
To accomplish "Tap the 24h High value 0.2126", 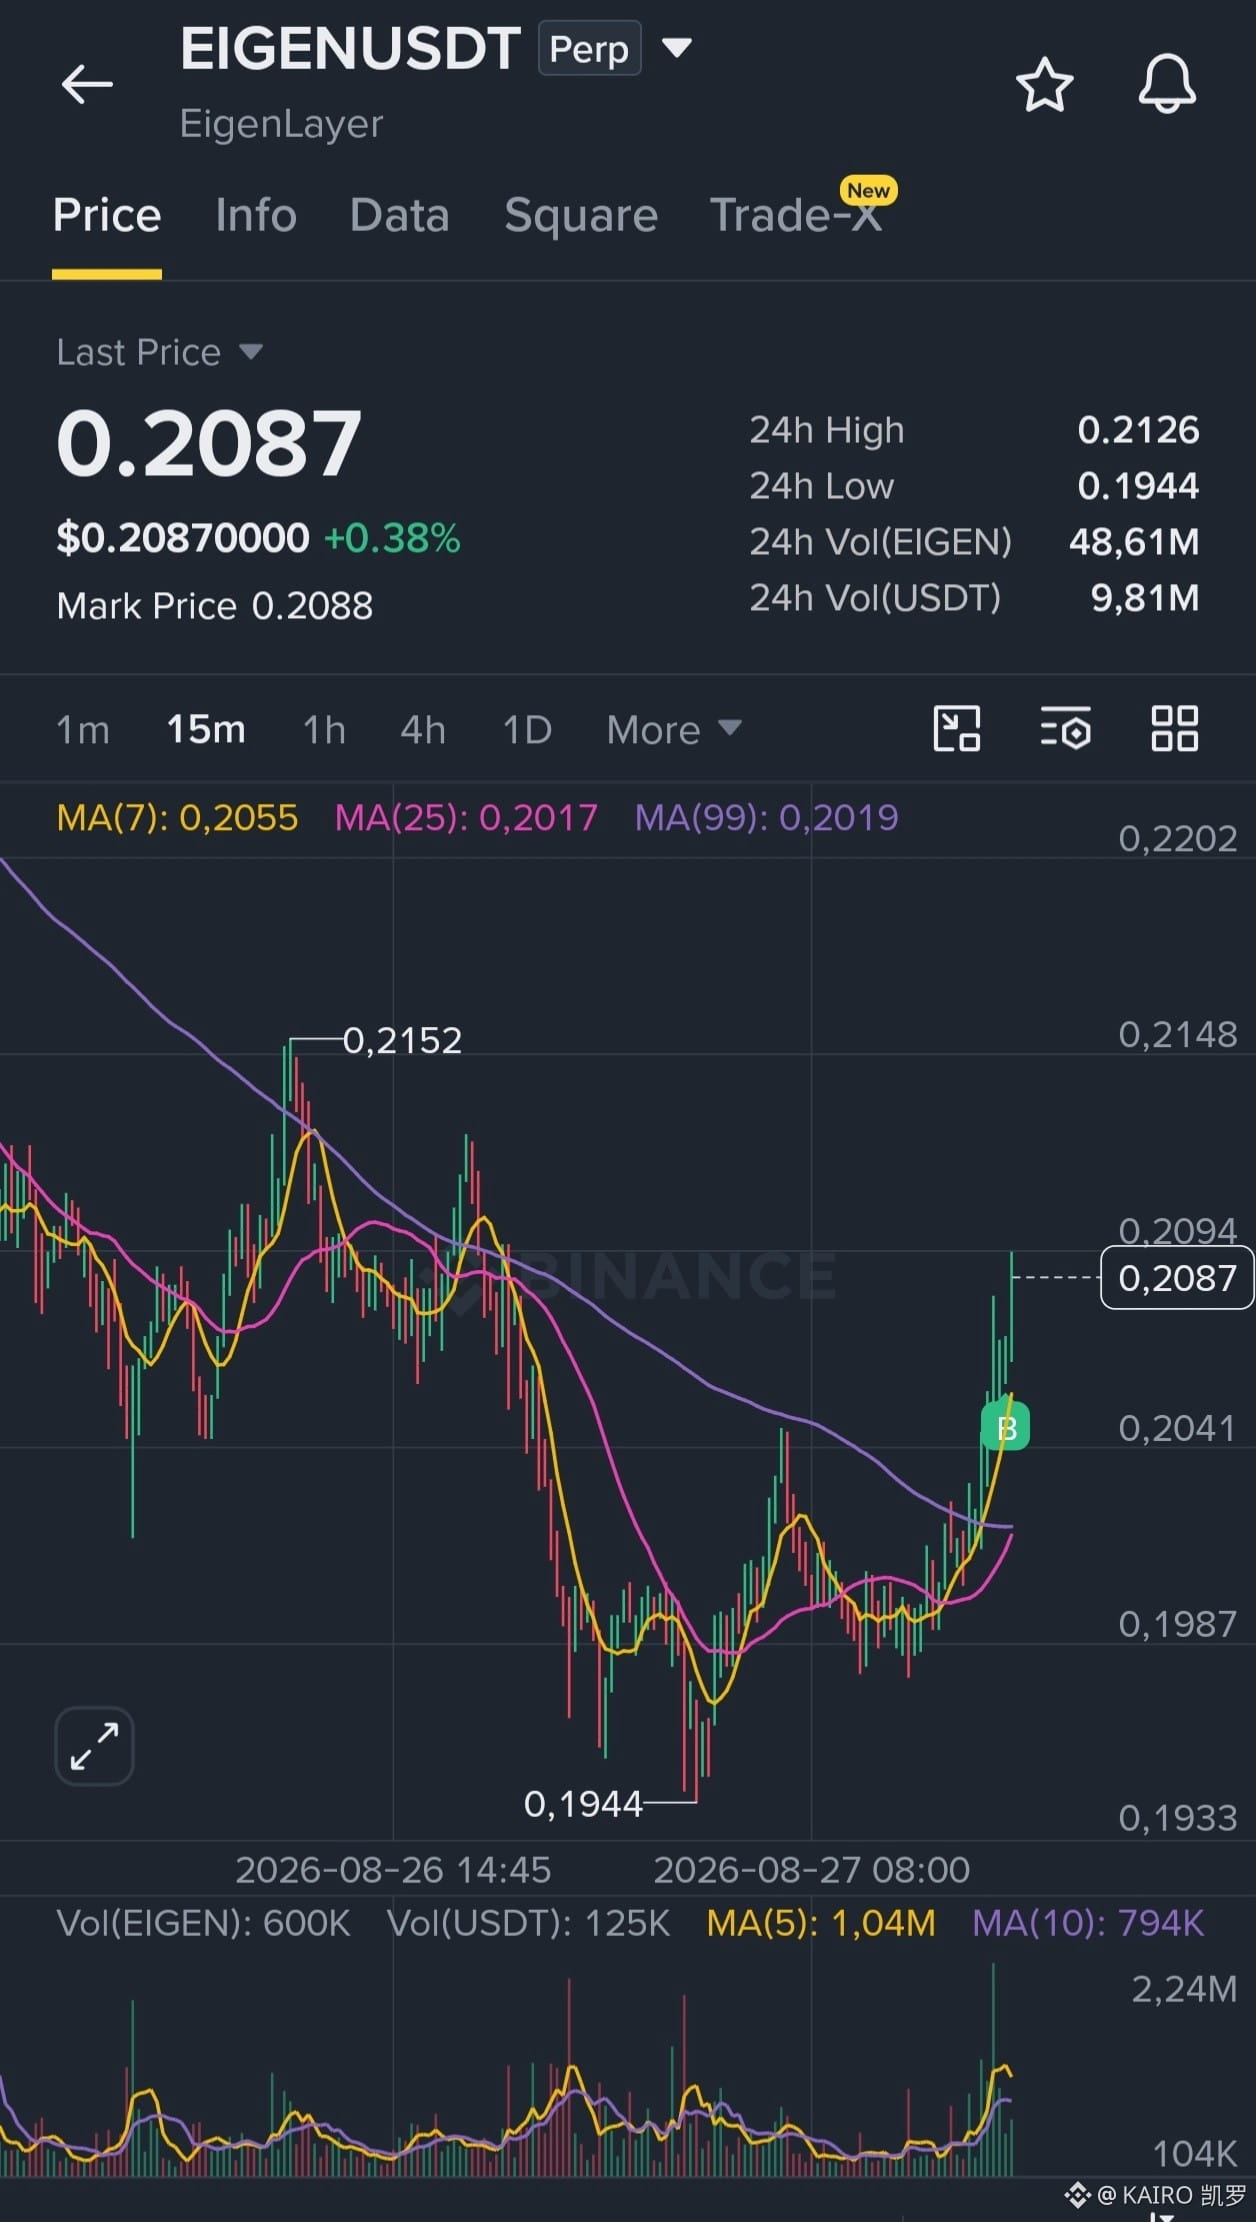I will pyautogui.click(x=1138, y=430).
